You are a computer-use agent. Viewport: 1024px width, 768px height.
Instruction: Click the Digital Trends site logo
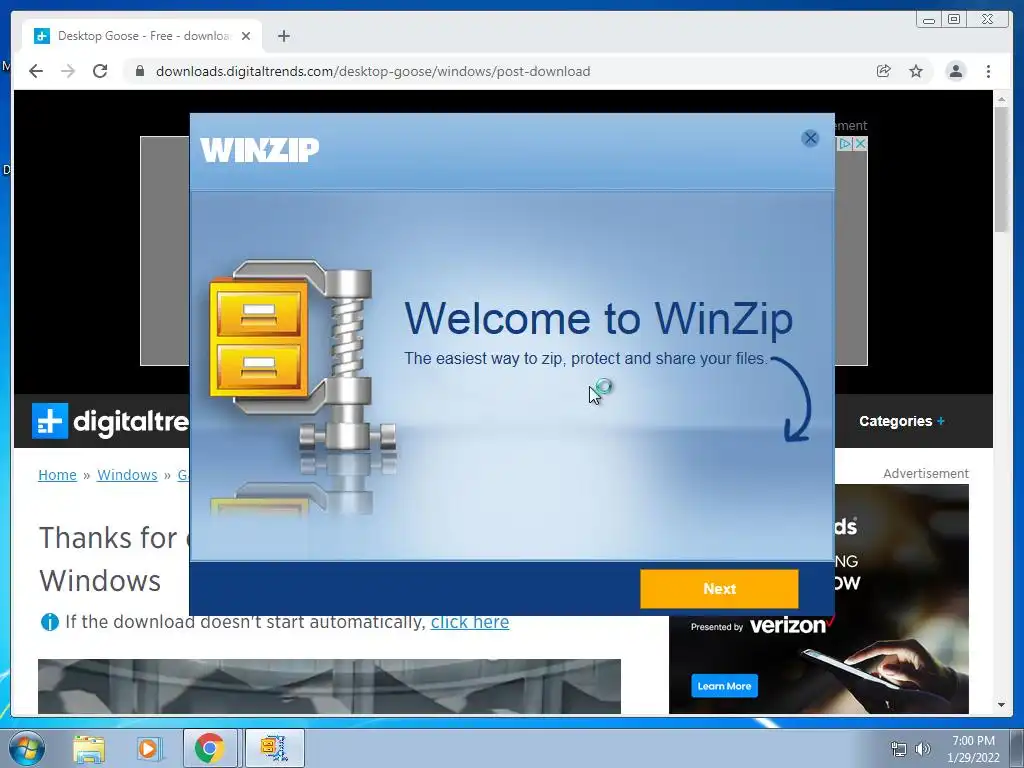pyautogui.click(x=111, y=421)
